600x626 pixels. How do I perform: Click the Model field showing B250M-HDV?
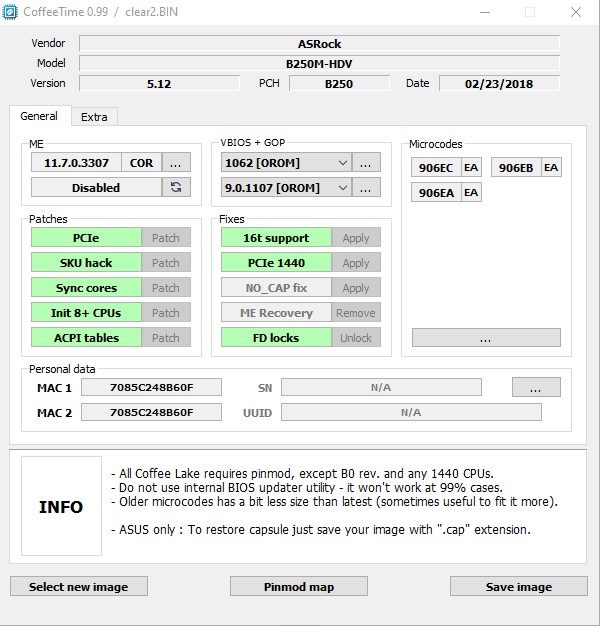319,63
